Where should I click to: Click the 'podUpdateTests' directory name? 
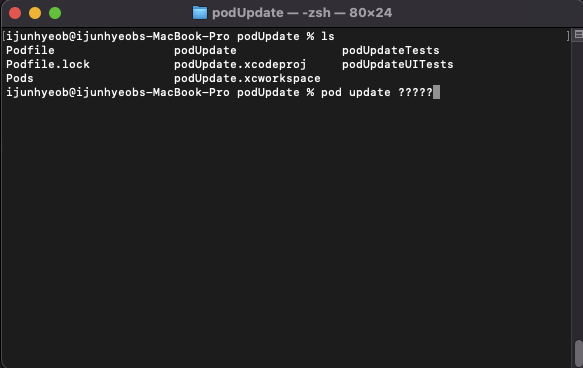click(x=391, y=50)
